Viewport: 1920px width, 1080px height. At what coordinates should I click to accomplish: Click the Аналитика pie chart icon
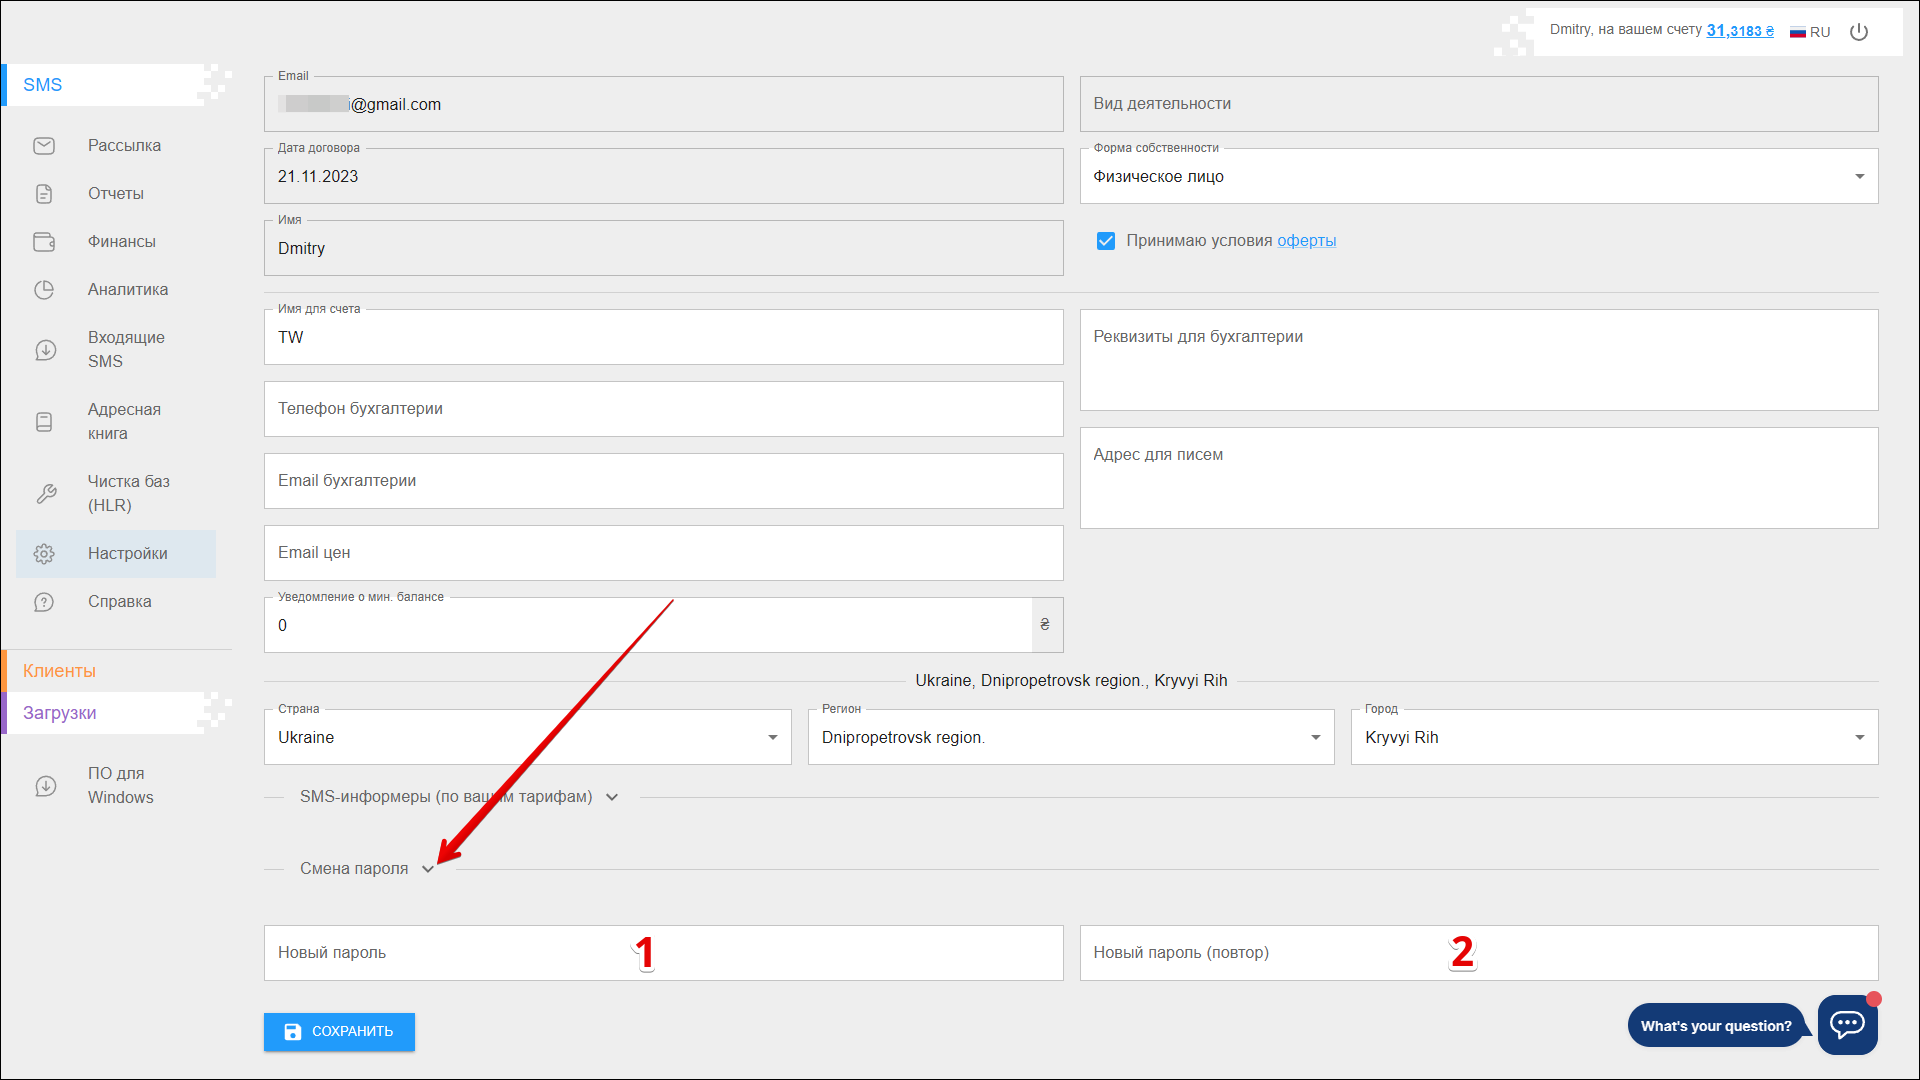click(x=44, y=290)
